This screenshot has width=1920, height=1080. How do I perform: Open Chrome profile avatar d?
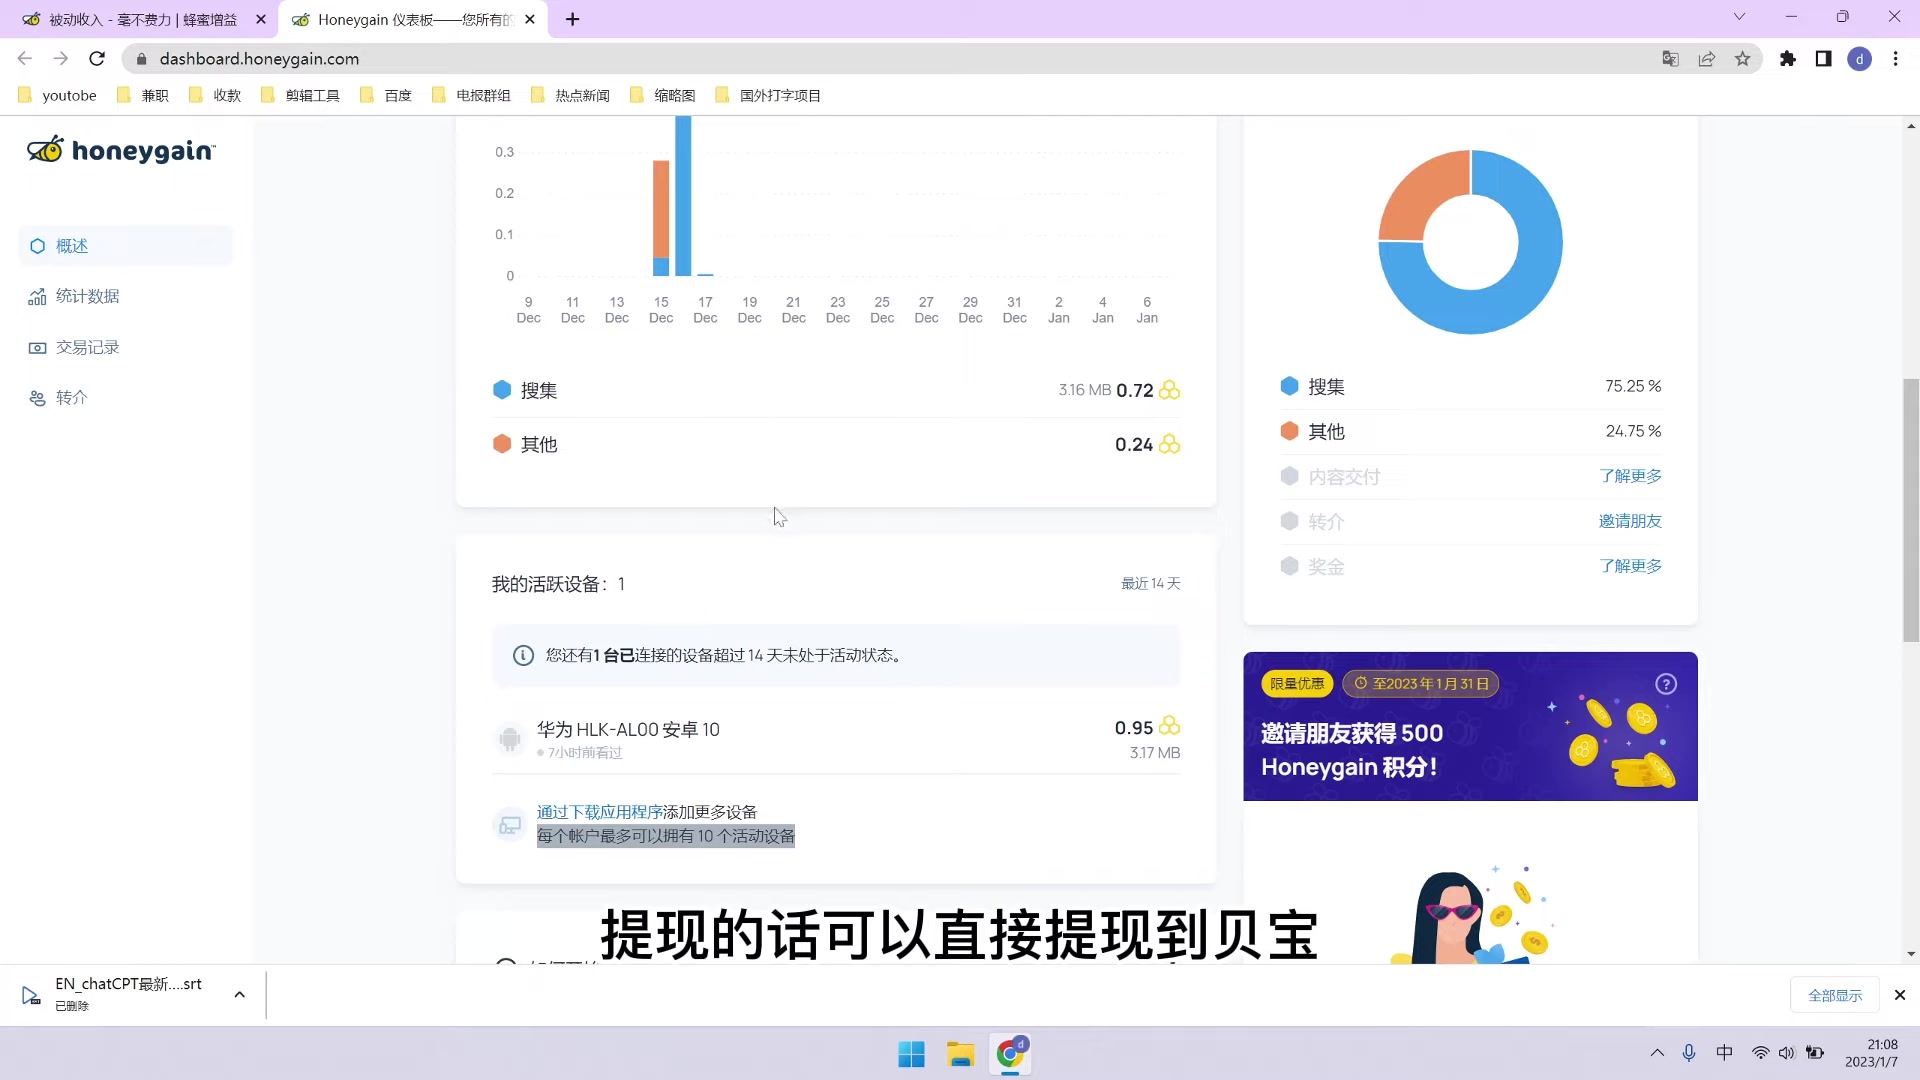[1860, 59]
